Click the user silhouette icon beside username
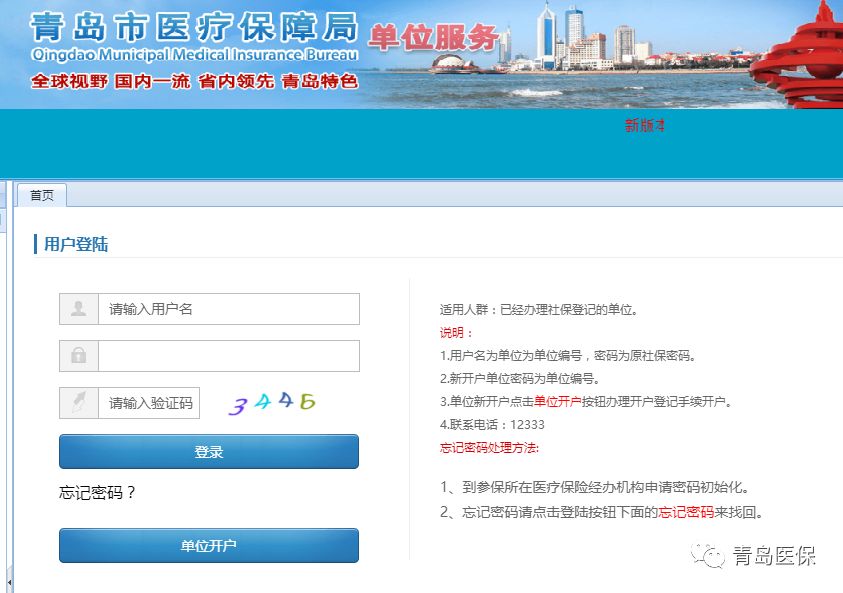Viewport: 843px width, 593px height. tap(79, 309)
